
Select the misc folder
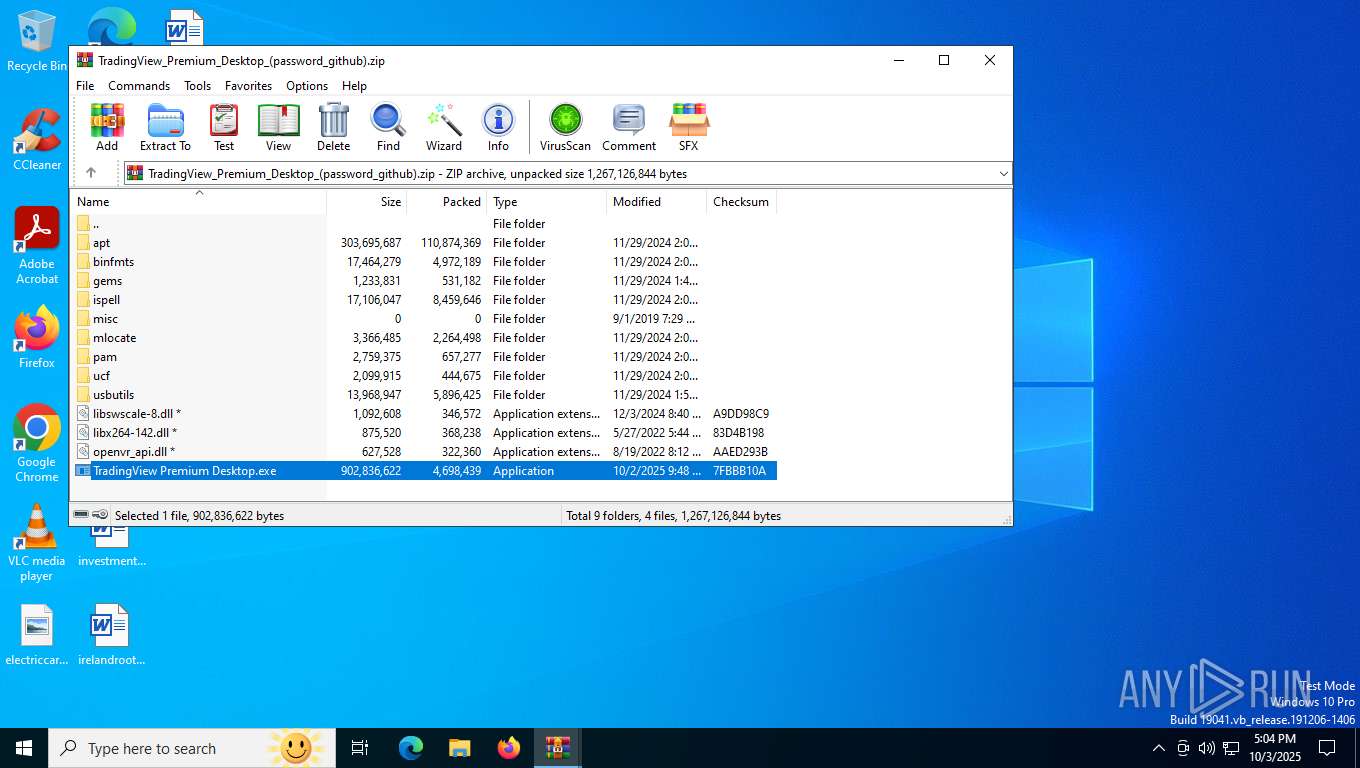pos(424,319)
